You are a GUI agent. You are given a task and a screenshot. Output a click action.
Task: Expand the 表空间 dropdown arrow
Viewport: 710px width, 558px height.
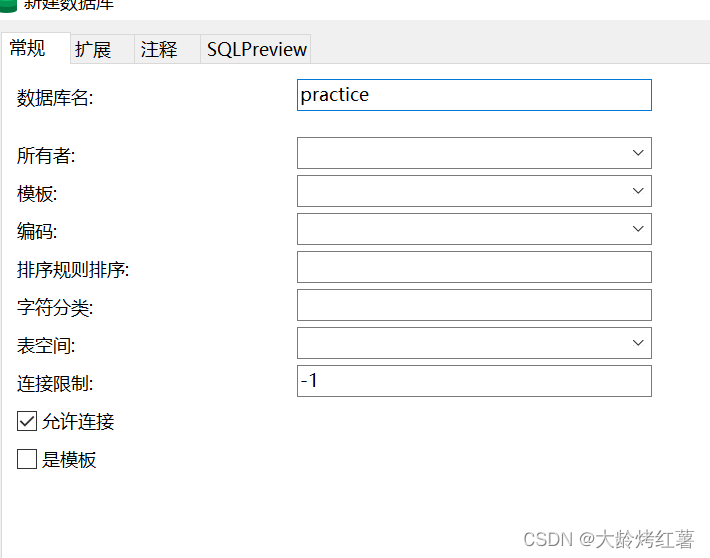click(638, 343)
